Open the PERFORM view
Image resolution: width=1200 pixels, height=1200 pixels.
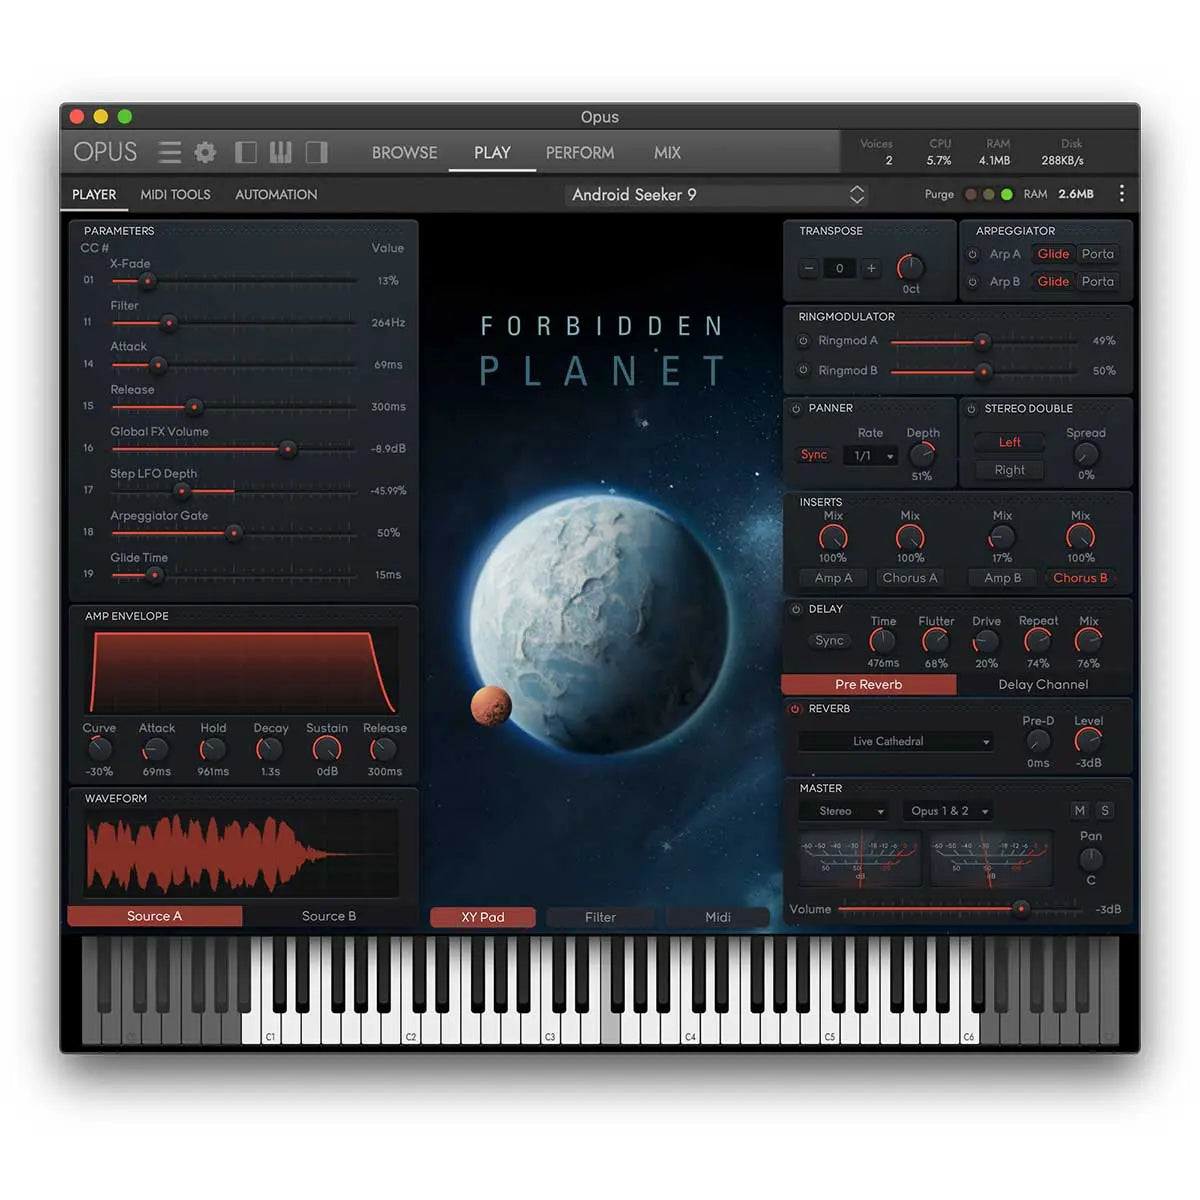tap(580, 152)
